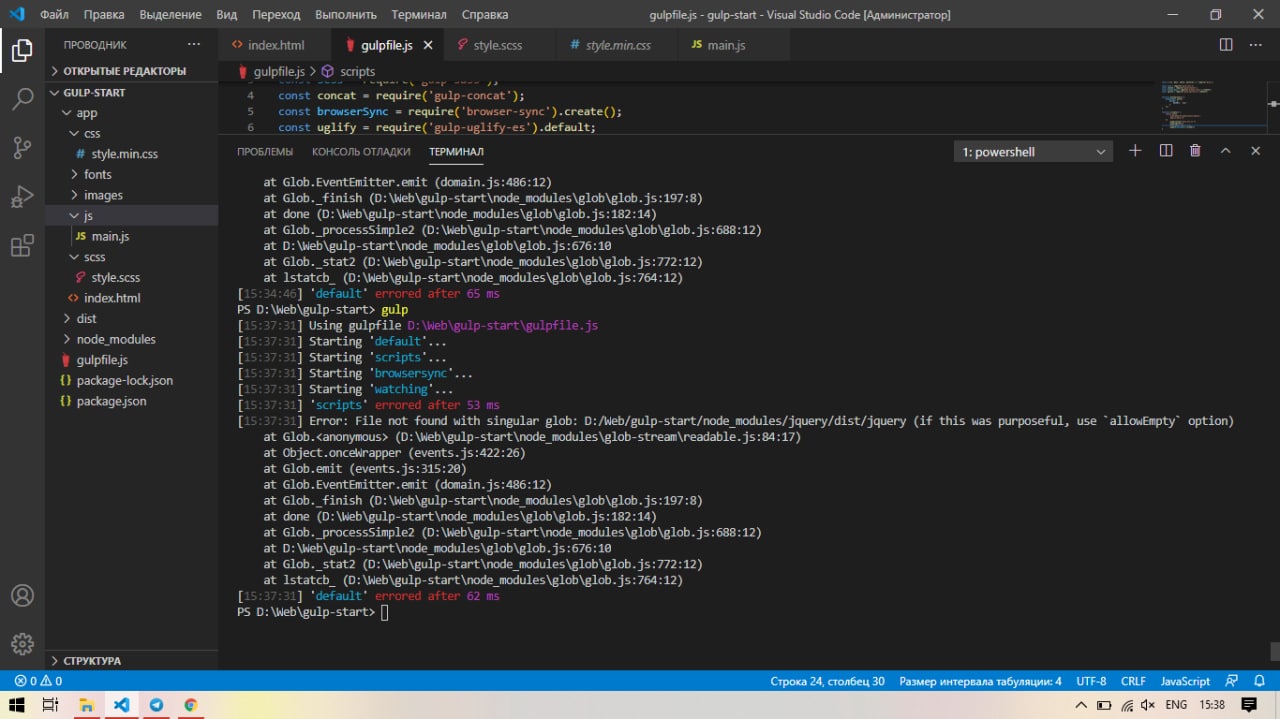Viewport: 1280px width, 719px height.
Task: Split the editor to the right
Action: 1226,45
